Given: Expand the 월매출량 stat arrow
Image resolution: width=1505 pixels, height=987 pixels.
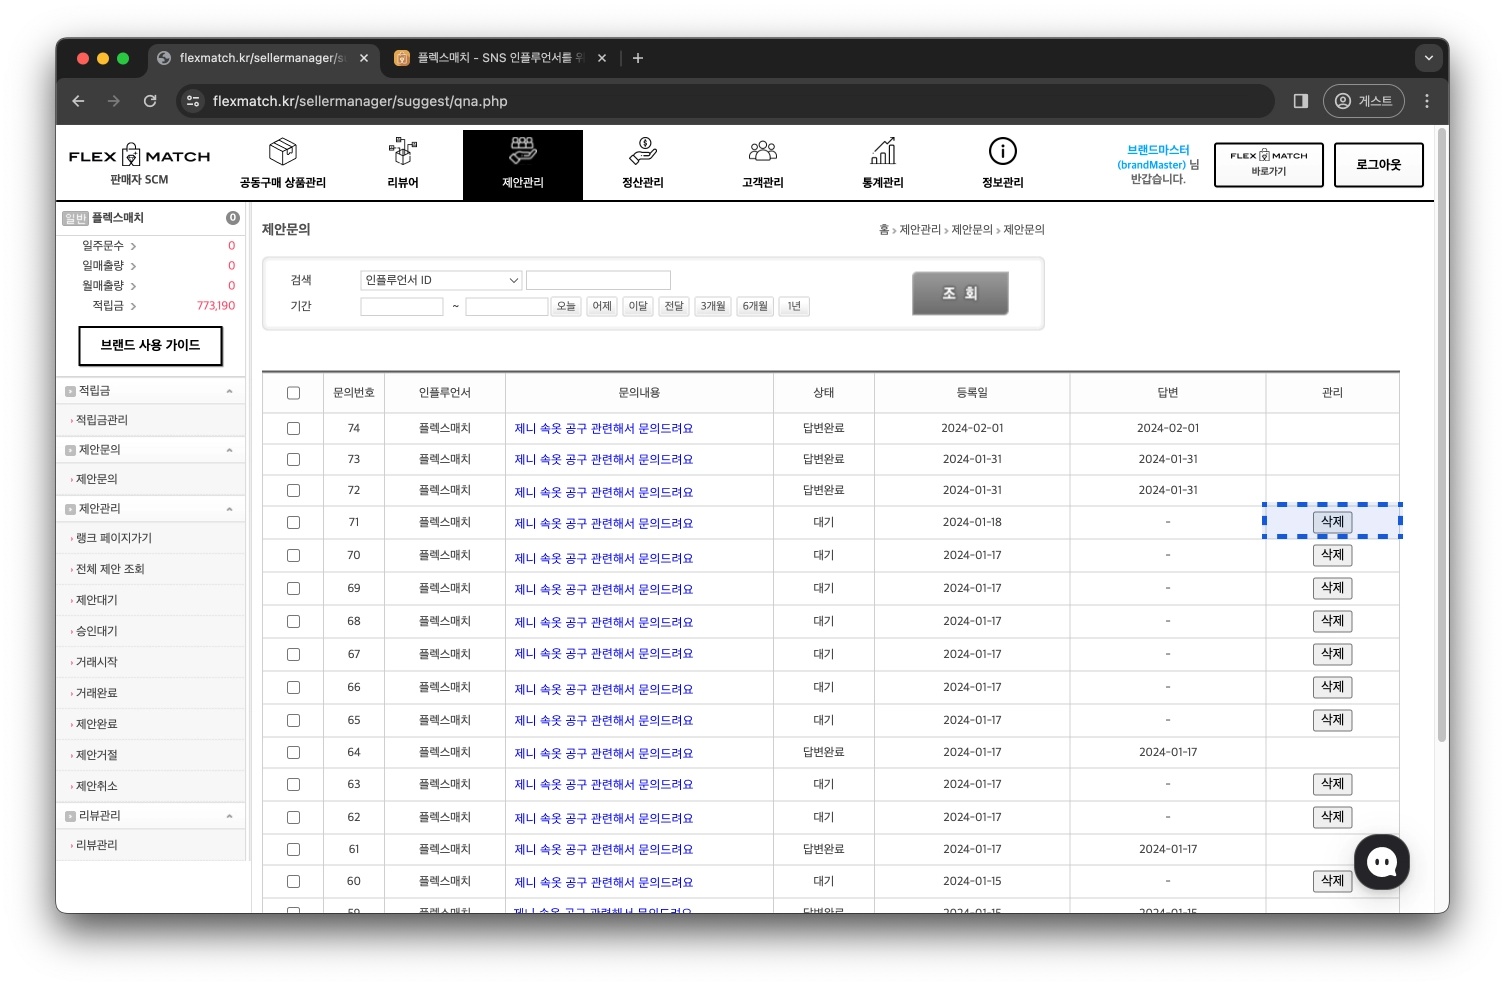Looking at the screenshot, I should click(133, 286).
